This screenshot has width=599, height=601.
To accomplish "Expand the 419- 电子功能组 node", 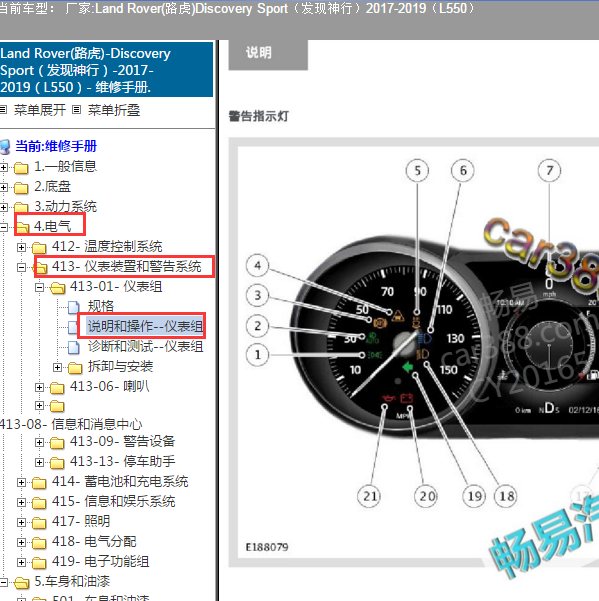I will tap(21, 562).
